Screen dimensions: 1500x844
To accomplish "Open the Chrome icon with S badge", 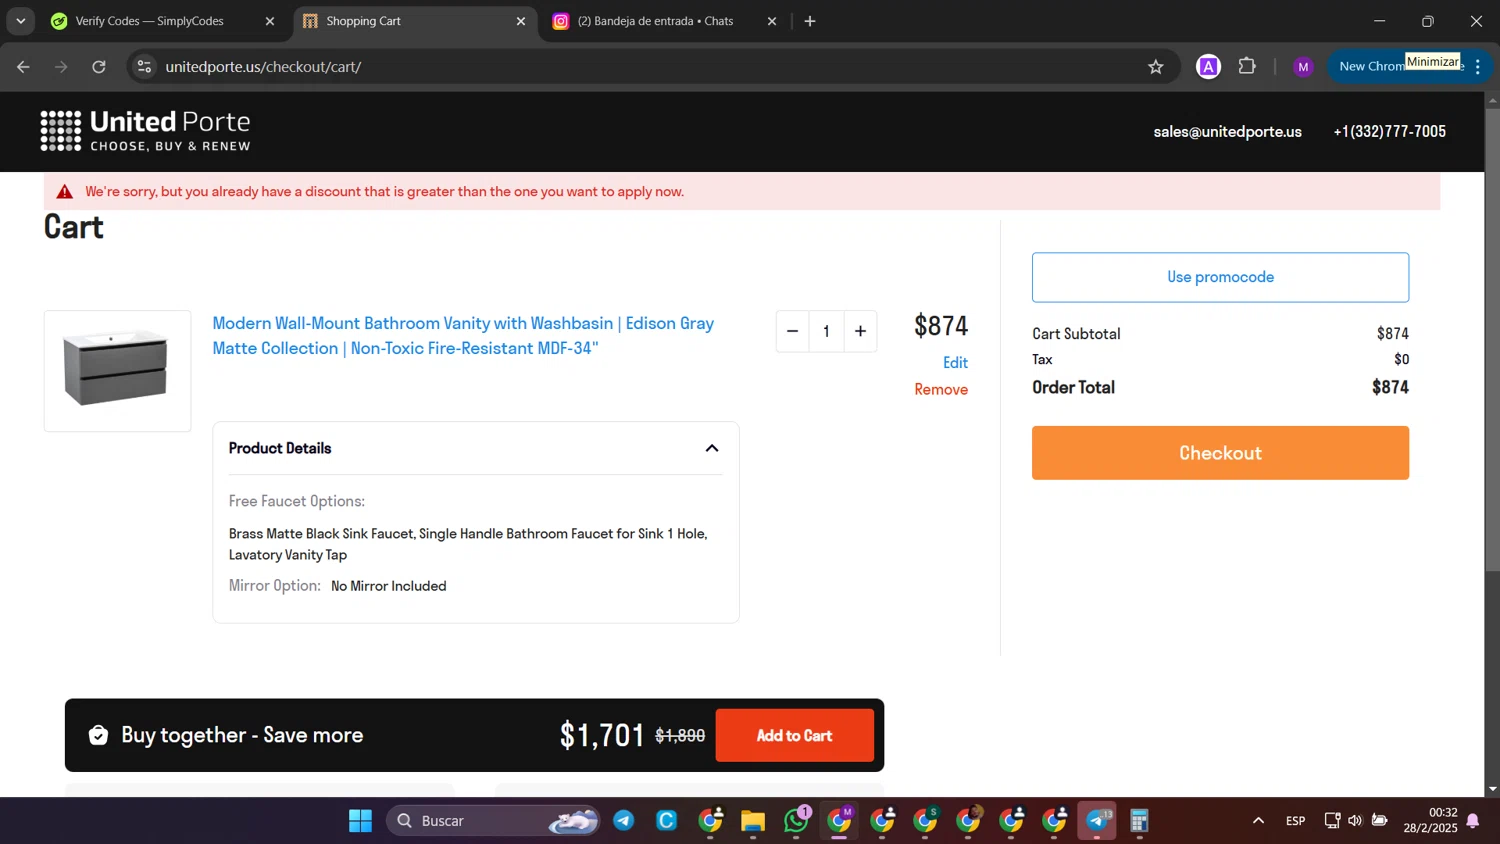I will (926, 821).
